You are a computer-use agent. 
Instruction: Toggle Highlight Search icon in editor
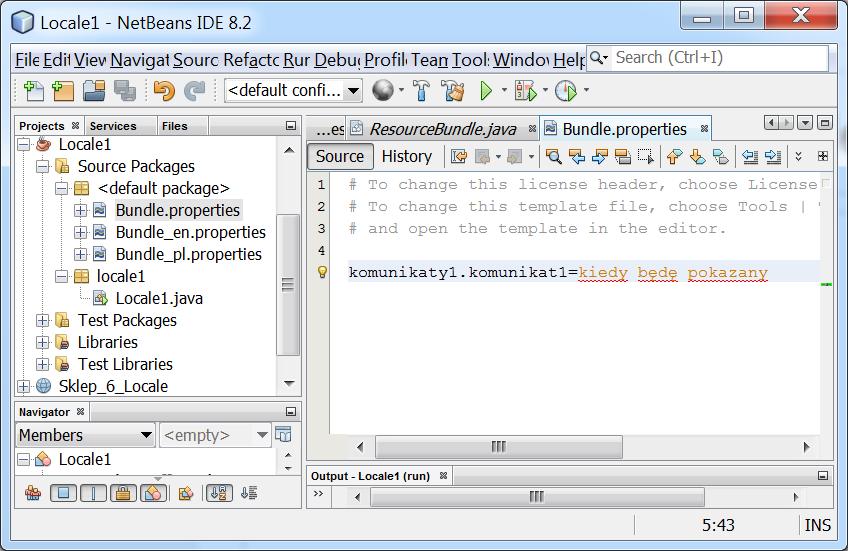[x=623, y=157]
